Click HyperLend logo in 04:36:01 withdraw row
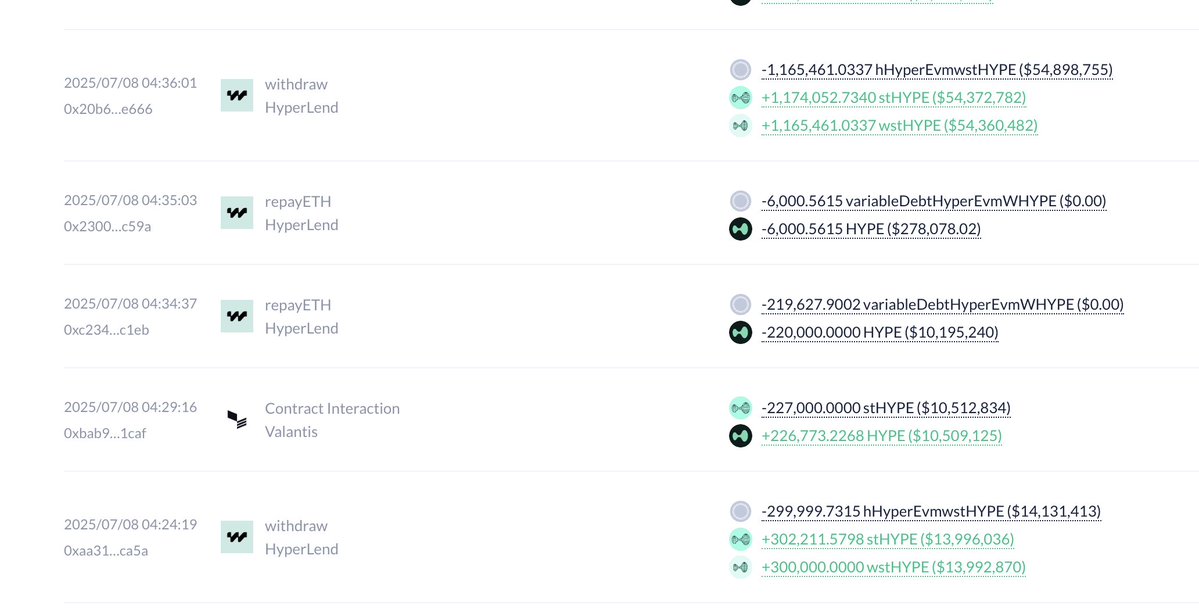The height and width of the screenshot is (609, 1199). pos(237,96)
